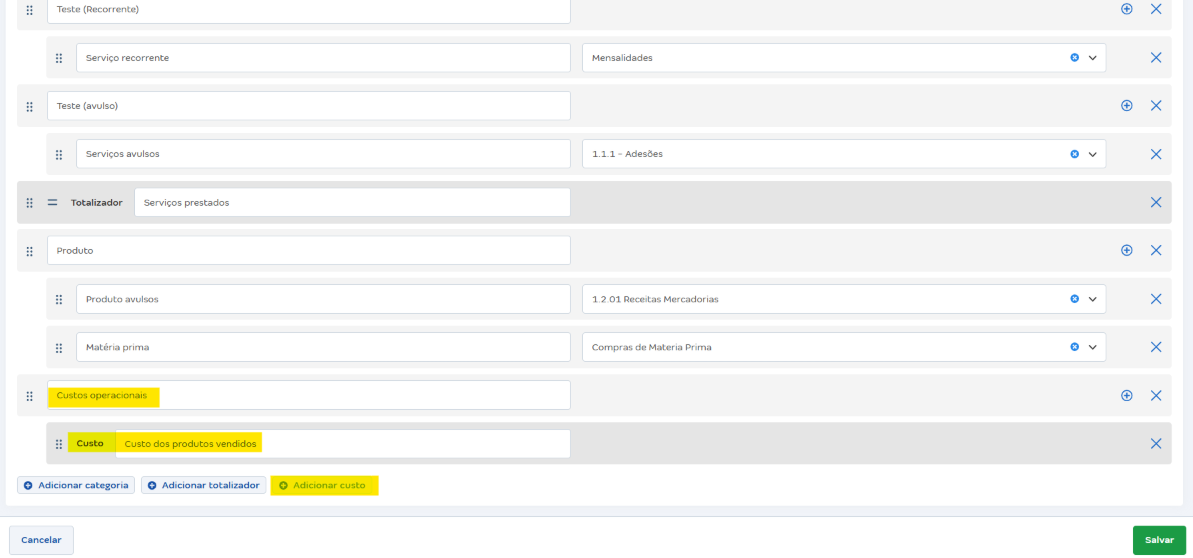Click drag handle of Matéria prima row

click(x=59, y=348)
